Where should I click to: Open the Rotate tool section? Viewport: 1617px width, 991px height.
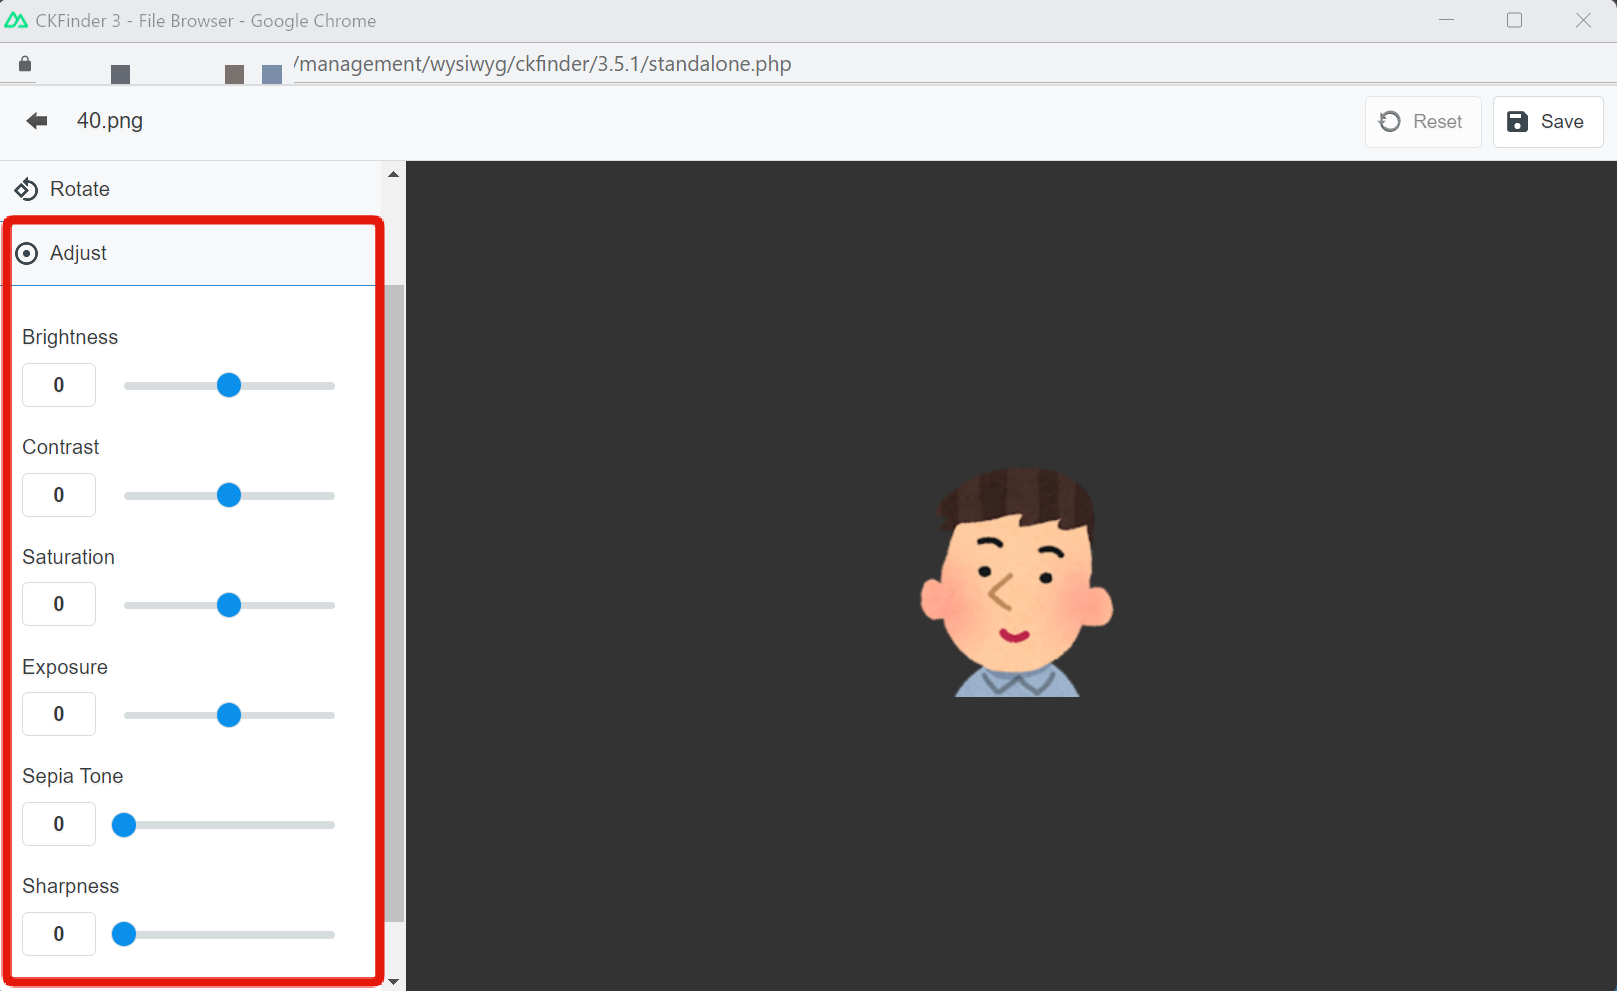pos(190,189)
